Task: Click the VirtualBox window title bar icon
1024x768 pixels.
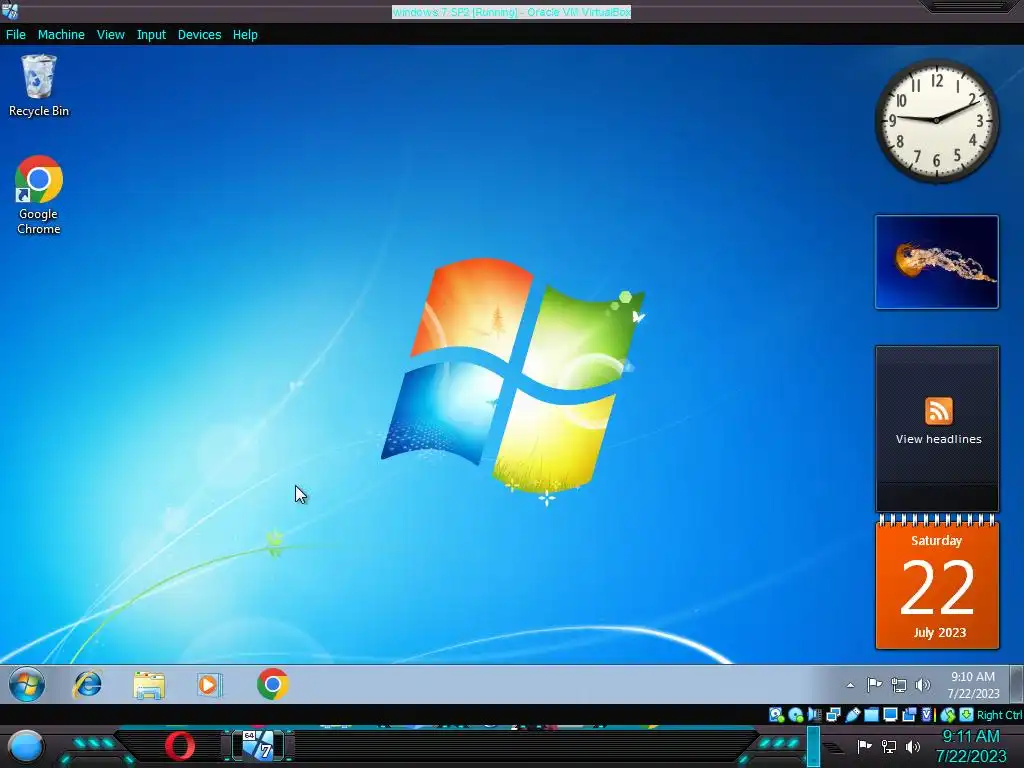Action: pos(10,11)
